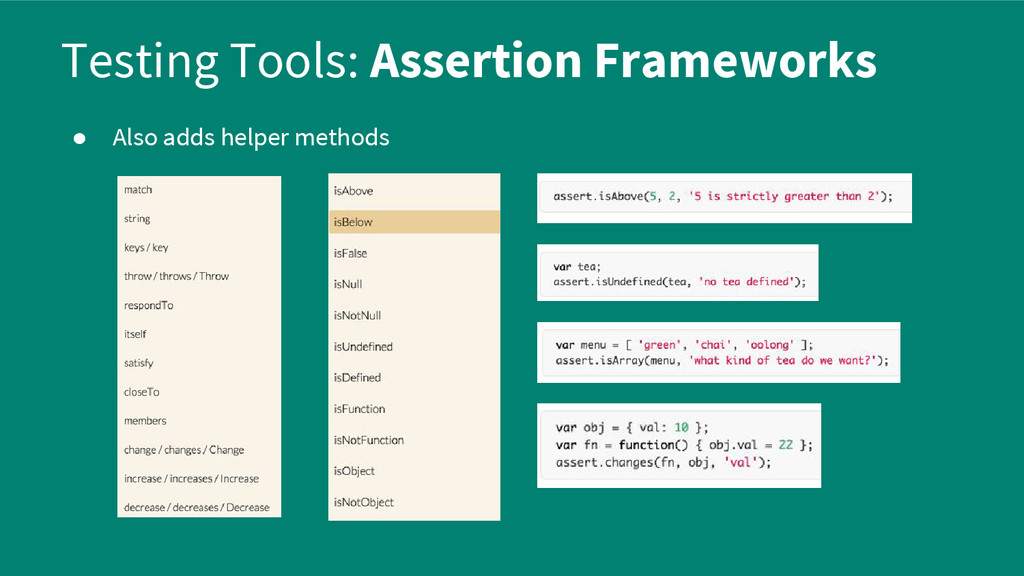Click 'keys / key' in the list

point(146,248)
